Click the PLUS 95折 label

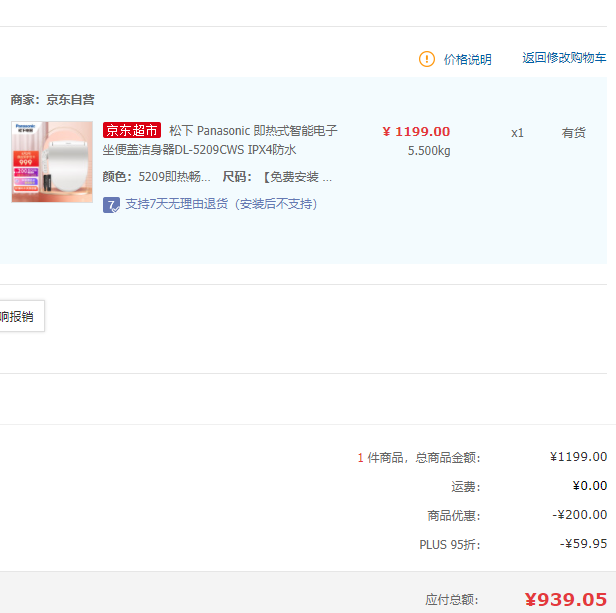click(x=450, y=545)
